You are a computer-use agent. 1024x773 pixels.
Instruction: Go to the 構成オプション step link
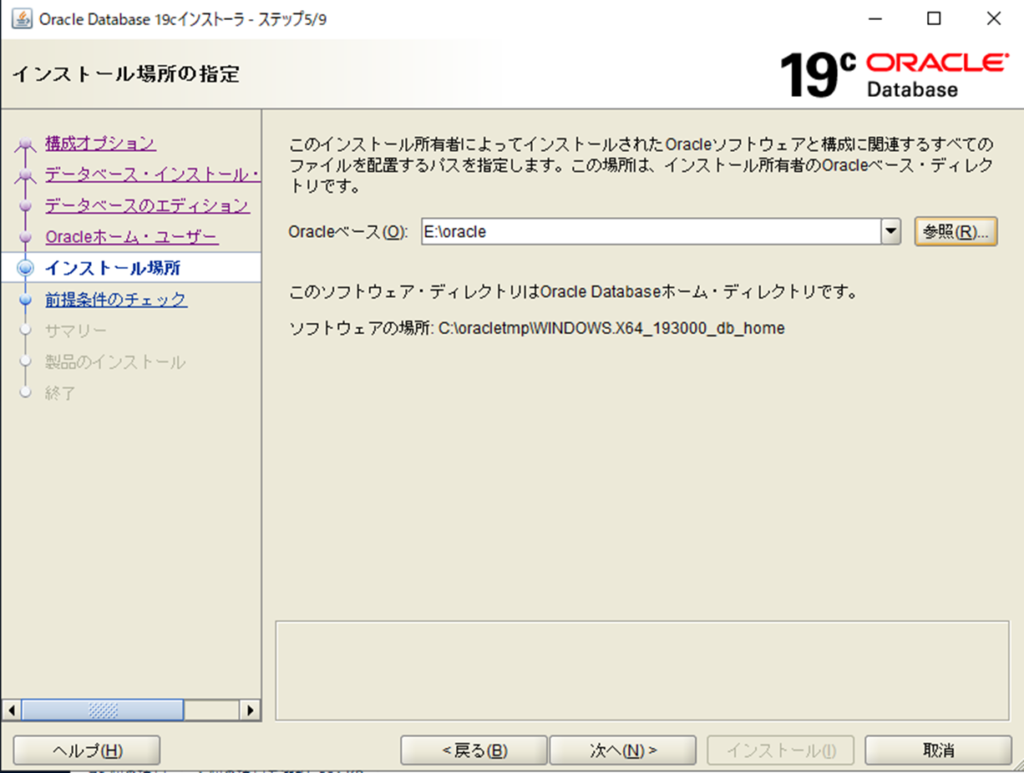(100, 143)
